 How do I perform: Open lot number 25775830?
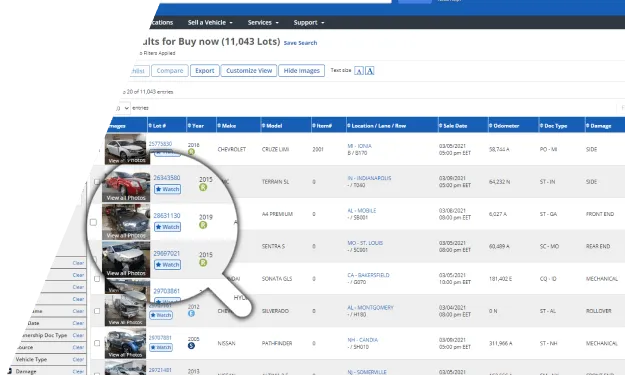160,144
